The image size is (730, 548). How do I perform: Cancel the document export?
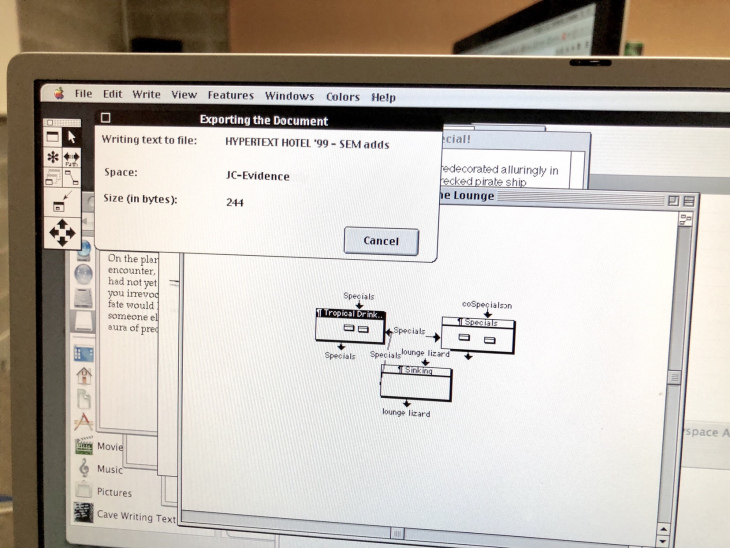[380, 241]
